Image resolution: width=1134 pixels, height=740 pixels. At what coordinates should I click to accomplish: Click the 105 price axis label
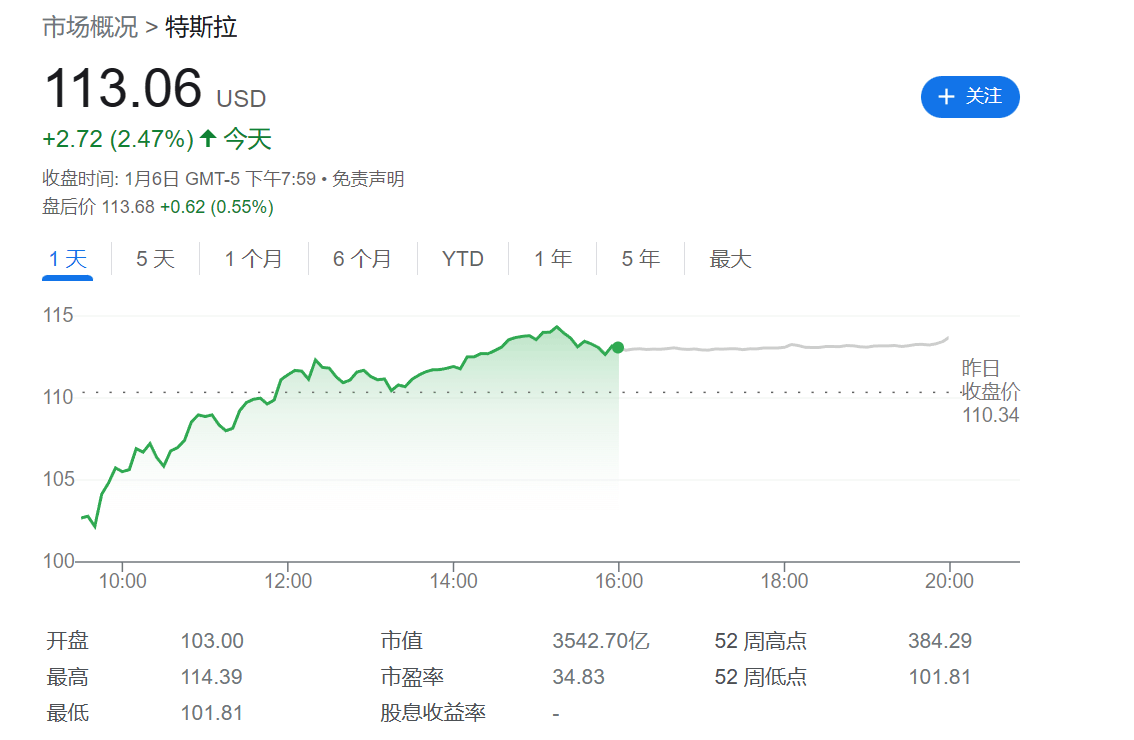tap(59, 479)
